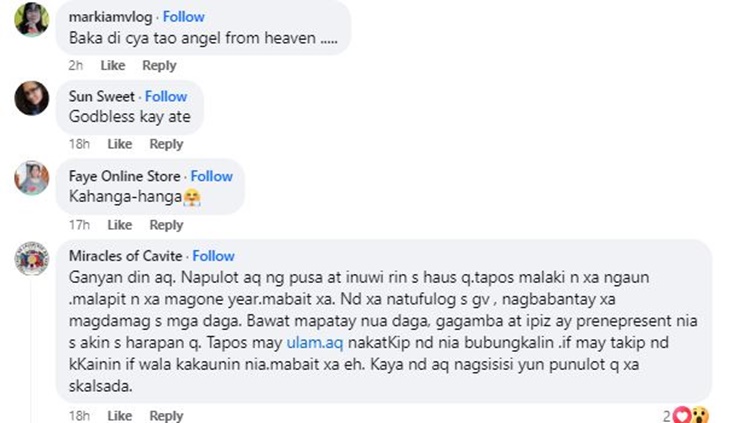
Task: Reply to Sun Sweet's comment
Action: (x=166, y=144)
